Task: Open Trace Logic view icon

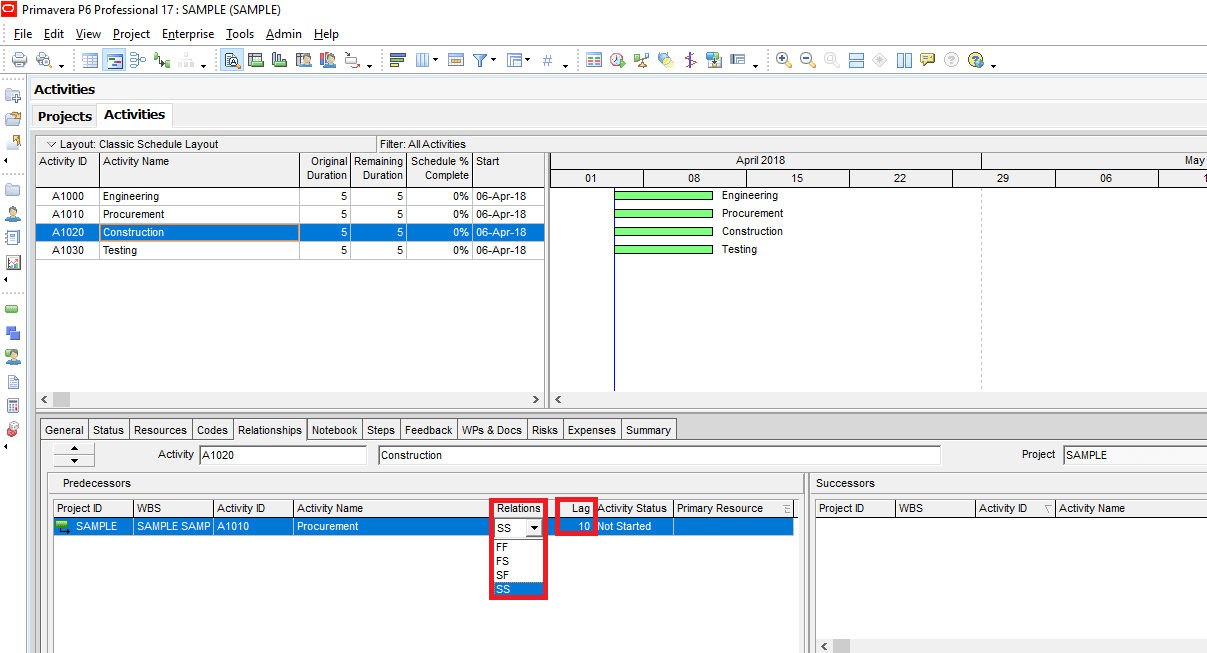Action: (x=161, y=60)
